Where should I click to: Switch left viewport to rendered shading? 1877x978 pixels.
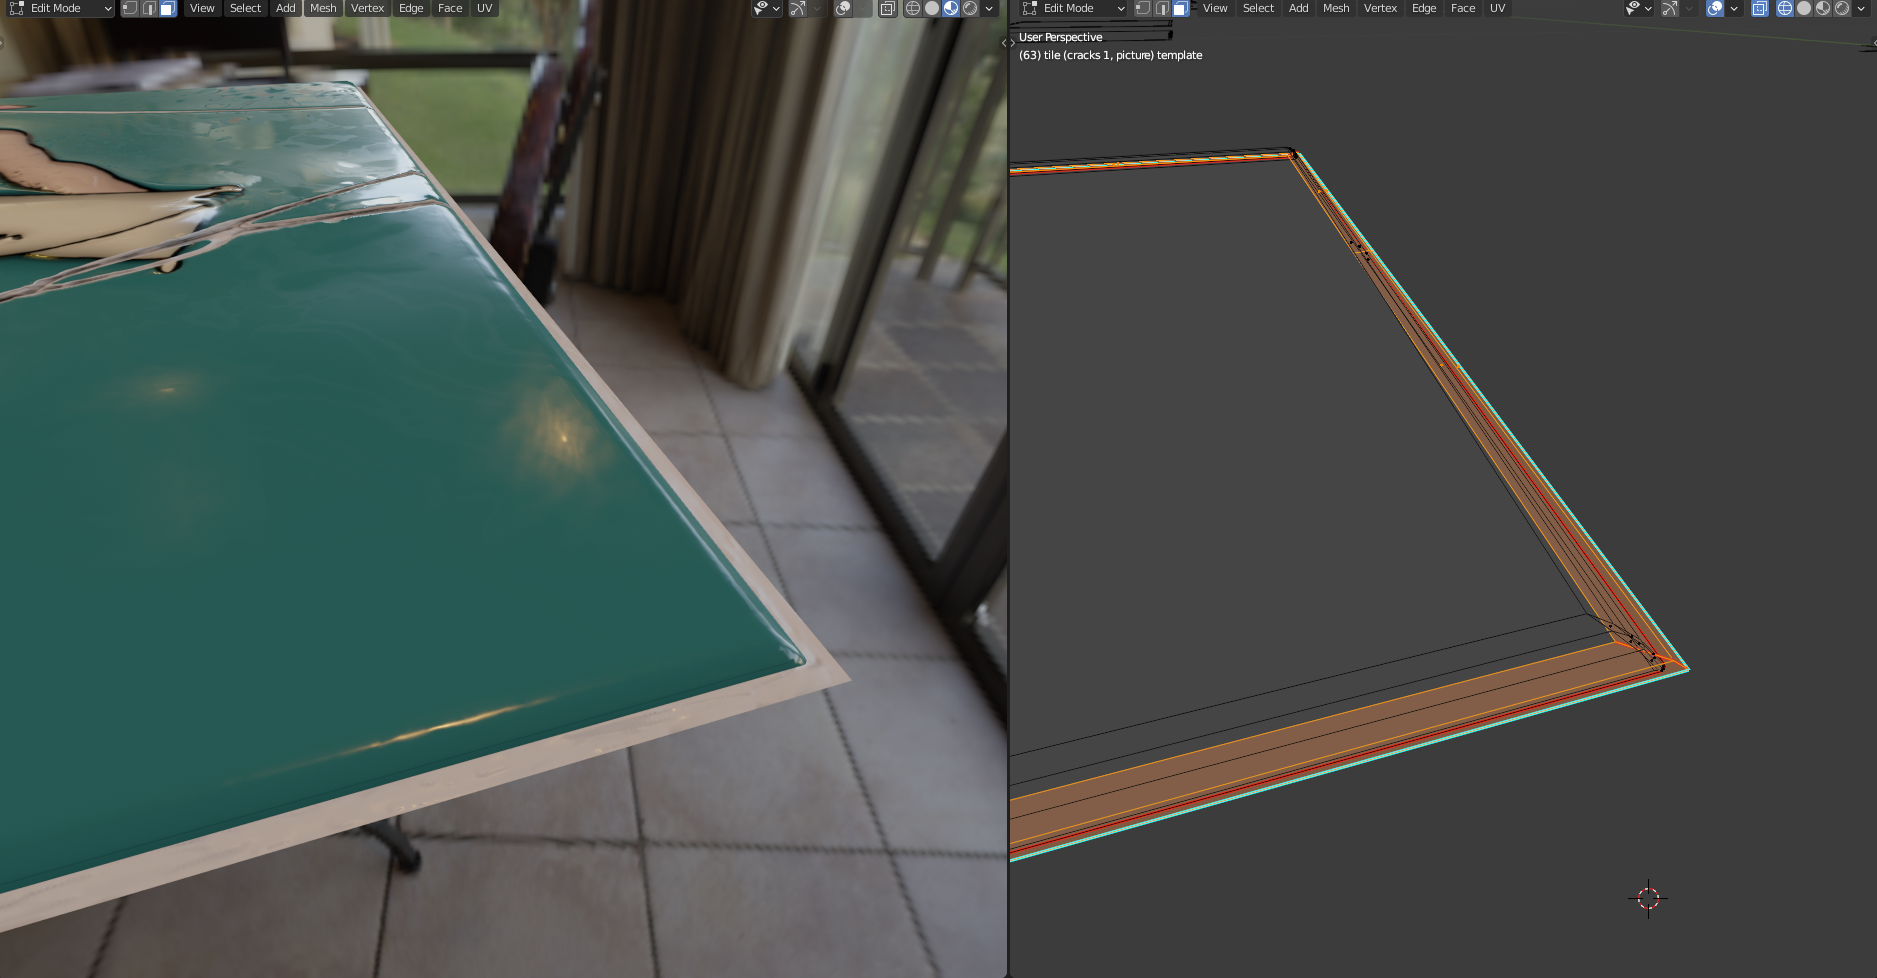[970, 8]
